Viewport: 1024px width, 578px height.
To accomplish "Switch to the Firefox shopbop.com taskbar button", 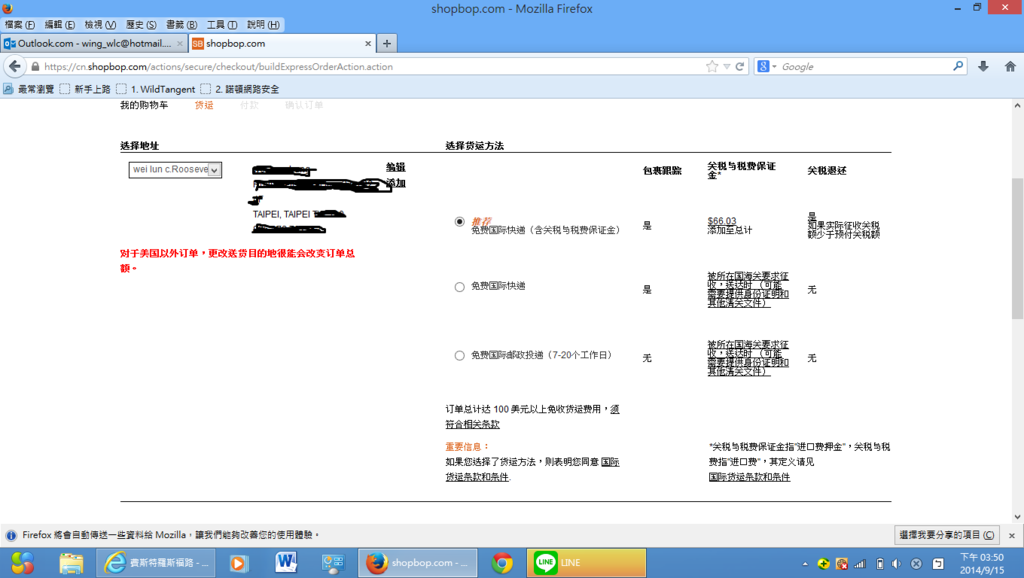I will [417, 563].
